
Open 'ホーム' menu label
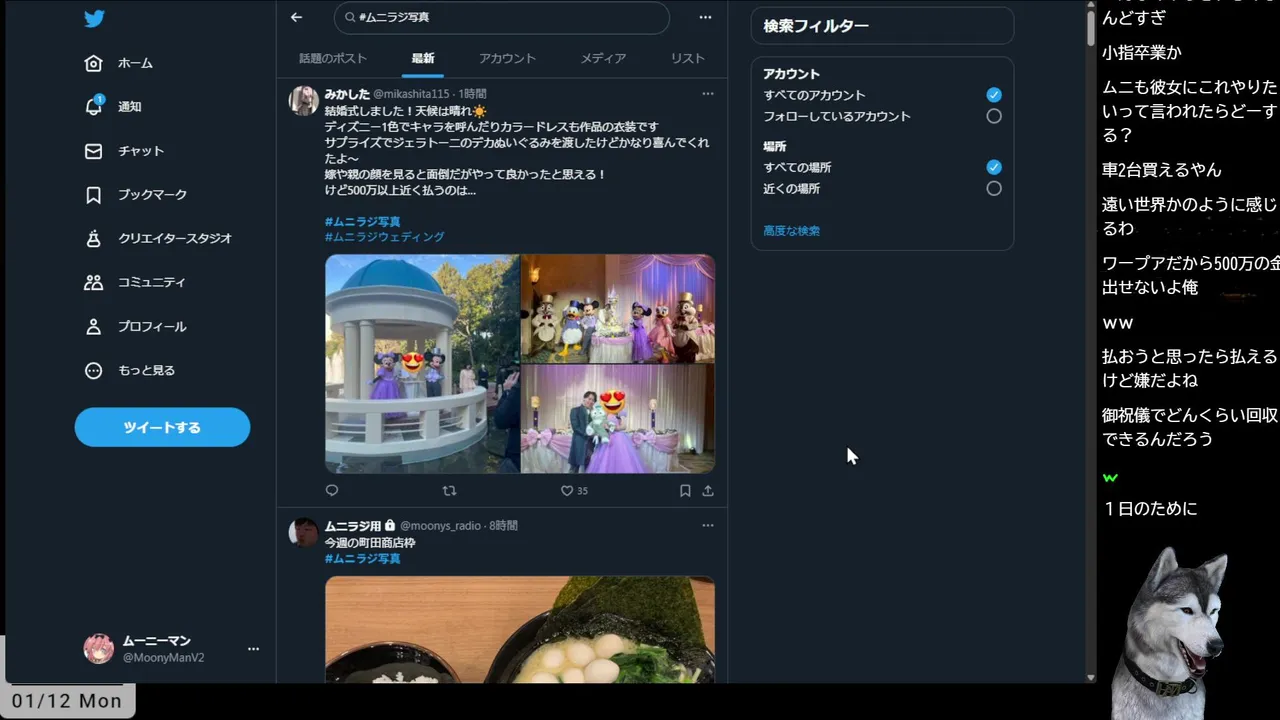(135, 63)
